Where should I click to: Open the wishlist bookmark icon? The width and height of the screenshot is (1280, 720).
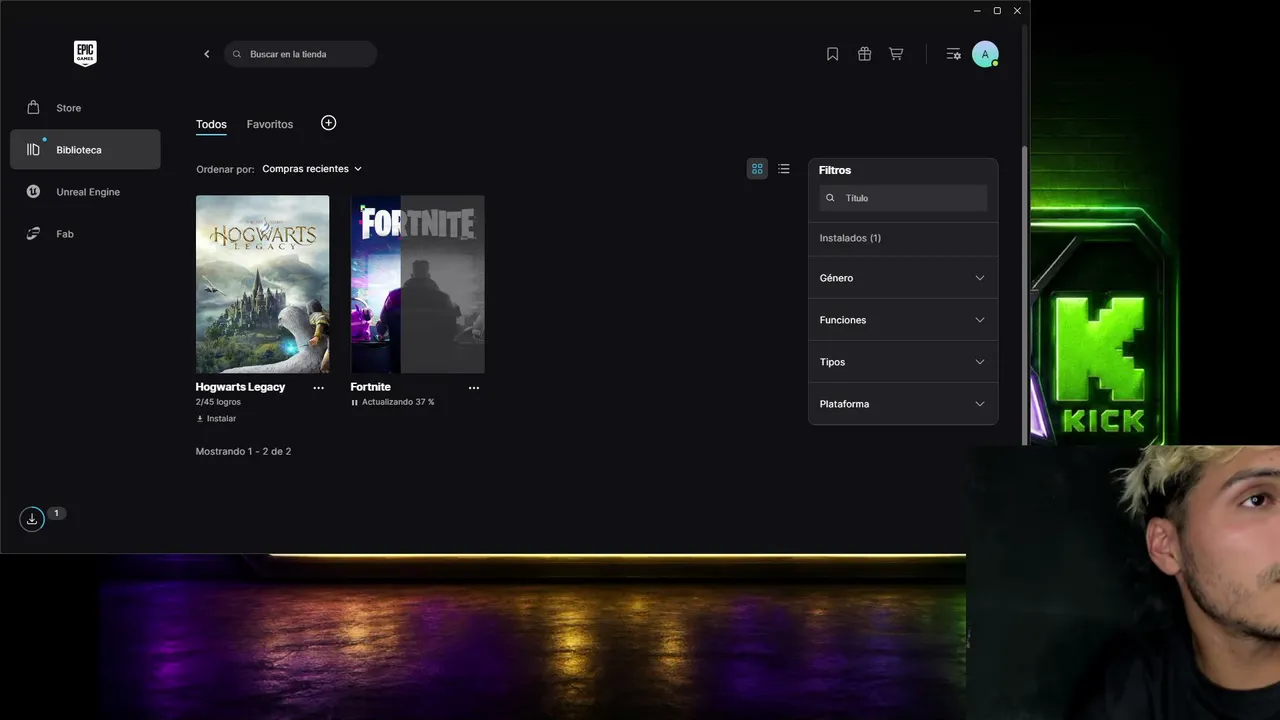pyautogui.click(x=832, y=54)
